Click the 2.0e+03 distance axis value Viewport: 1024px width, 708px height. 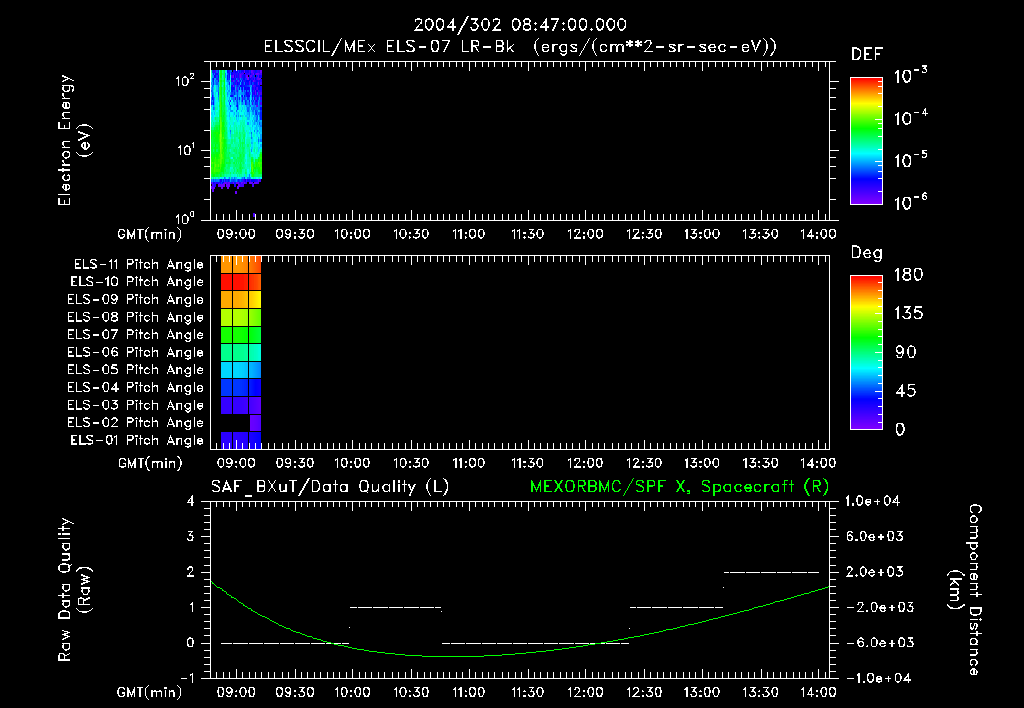click(x=875, y=571)
